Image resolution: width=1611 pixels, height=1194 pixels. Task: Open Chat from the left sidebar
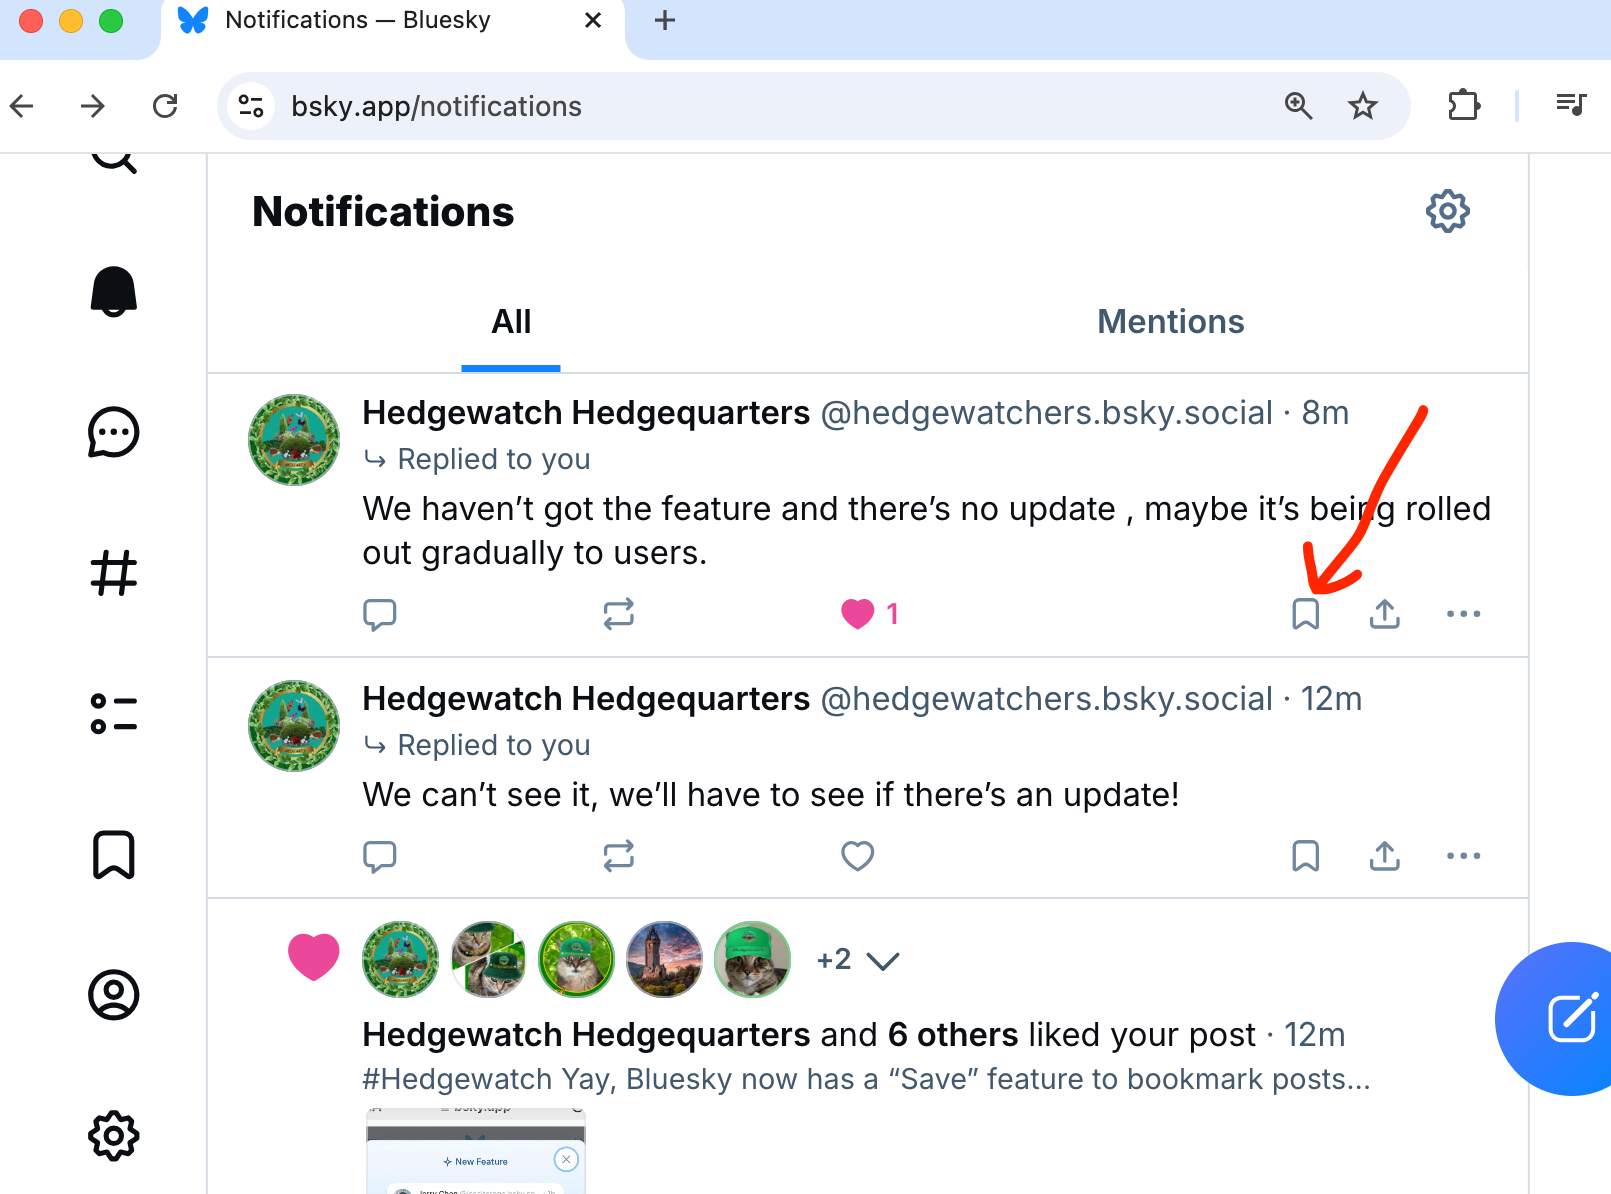click(114, 433)
